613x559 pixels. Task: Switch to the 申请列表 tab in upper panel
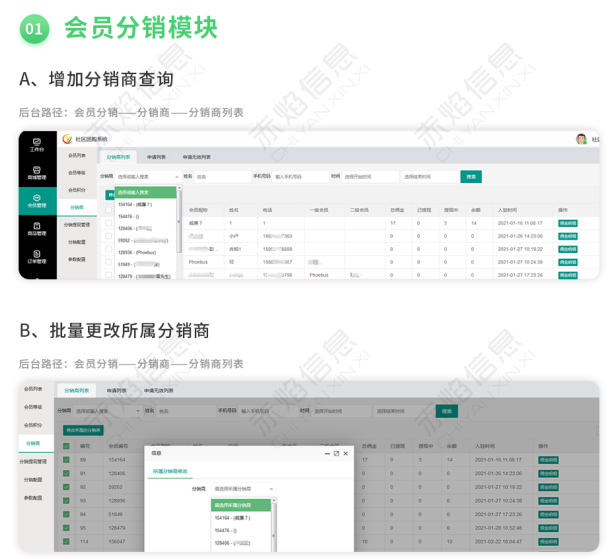[156, 157]
